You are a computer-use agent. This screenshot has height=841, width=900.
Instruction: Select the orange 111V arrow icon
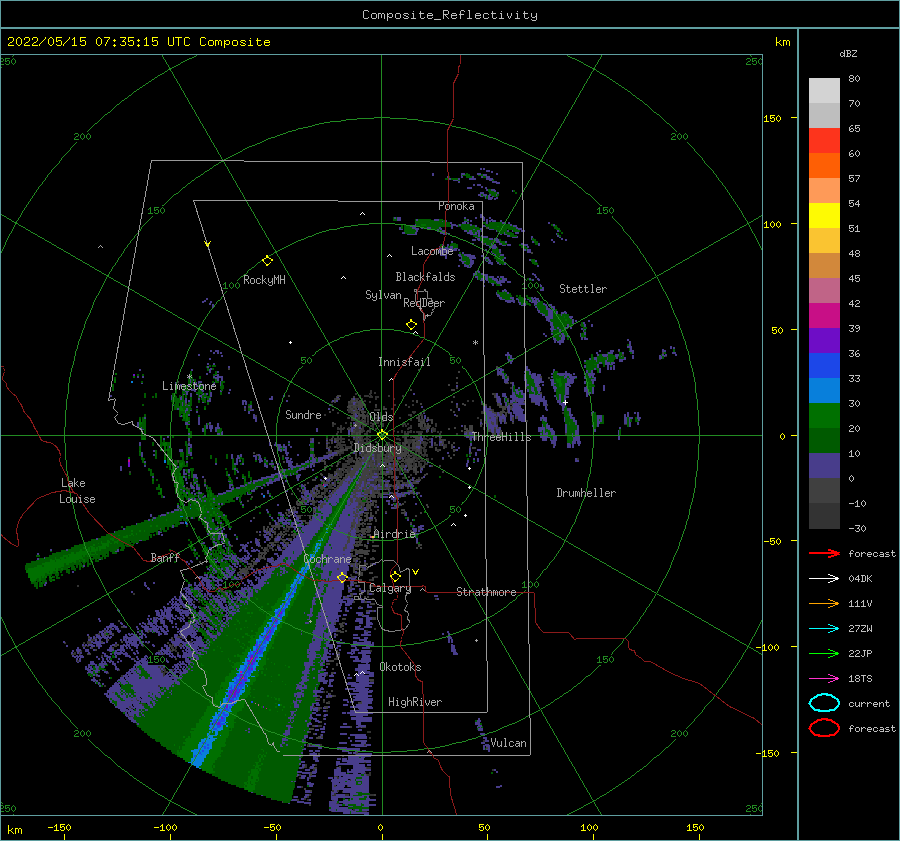click(824, 603)
